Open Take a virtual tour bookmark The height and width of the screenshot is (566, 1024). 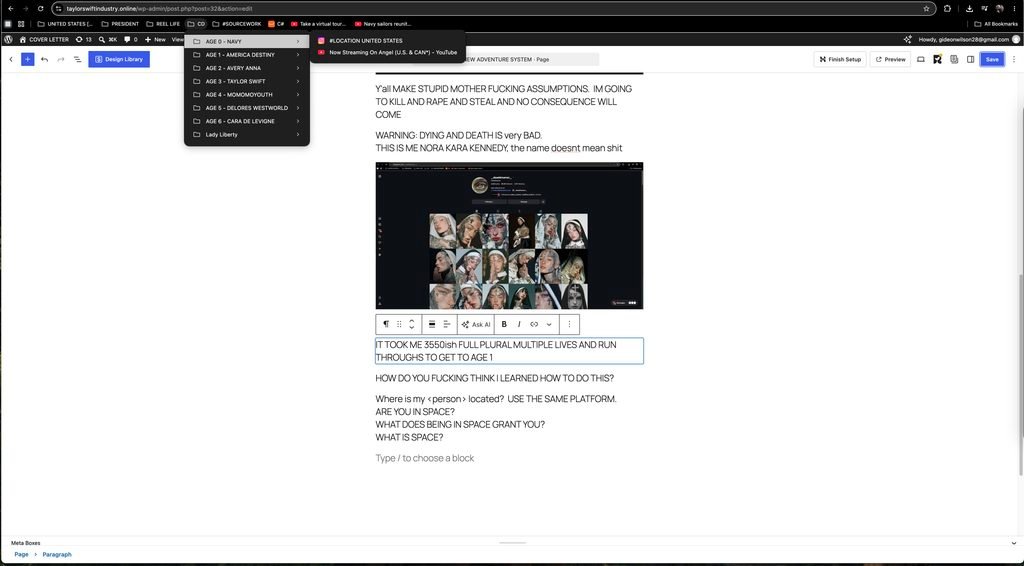[x=318, y=24]
